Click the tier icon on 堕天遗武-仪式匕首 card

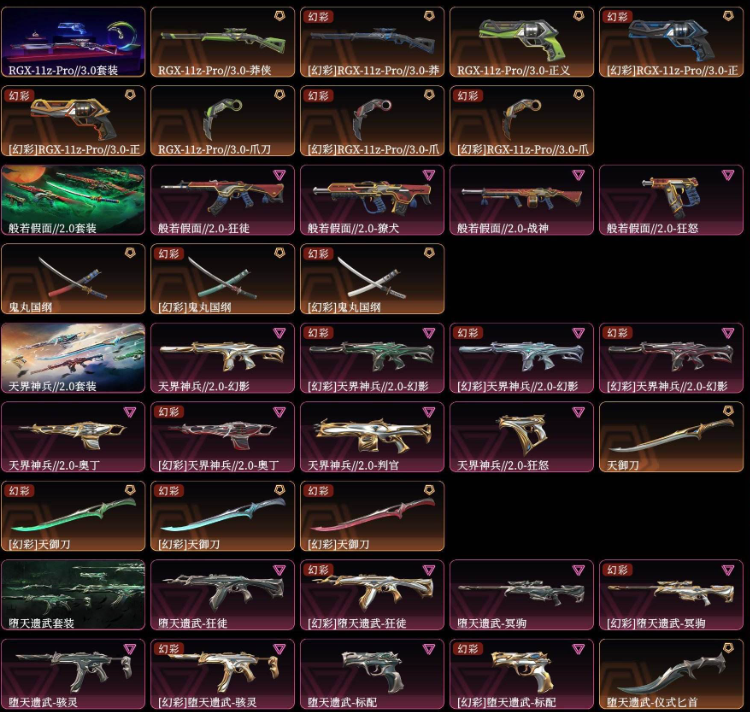click(x=728, y=648)
